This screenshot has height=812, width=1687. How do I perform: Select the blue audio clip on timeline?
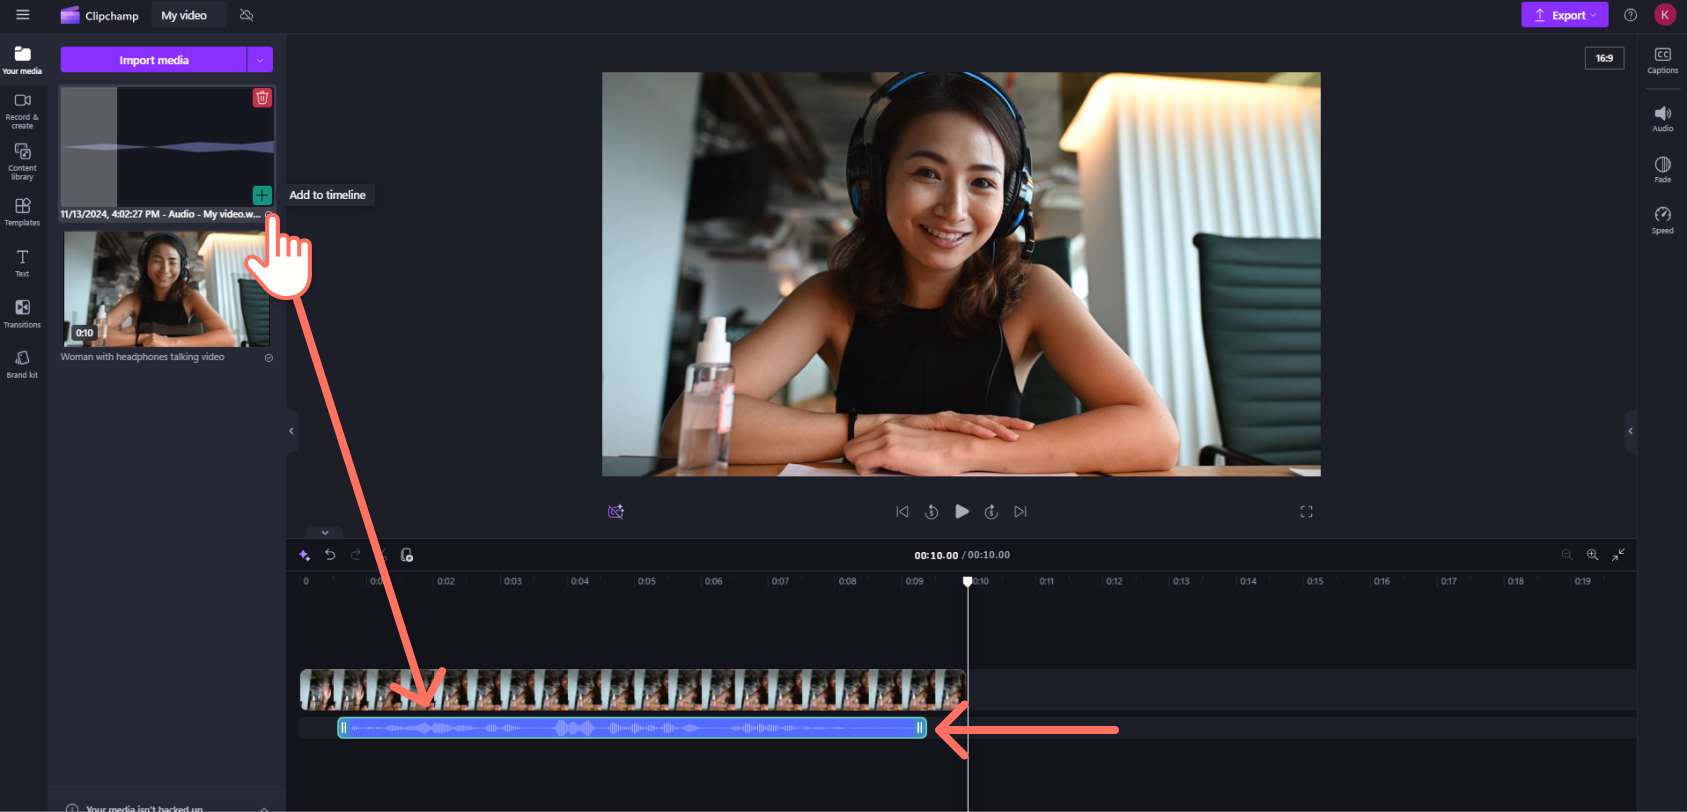click(x=632, y=728)
